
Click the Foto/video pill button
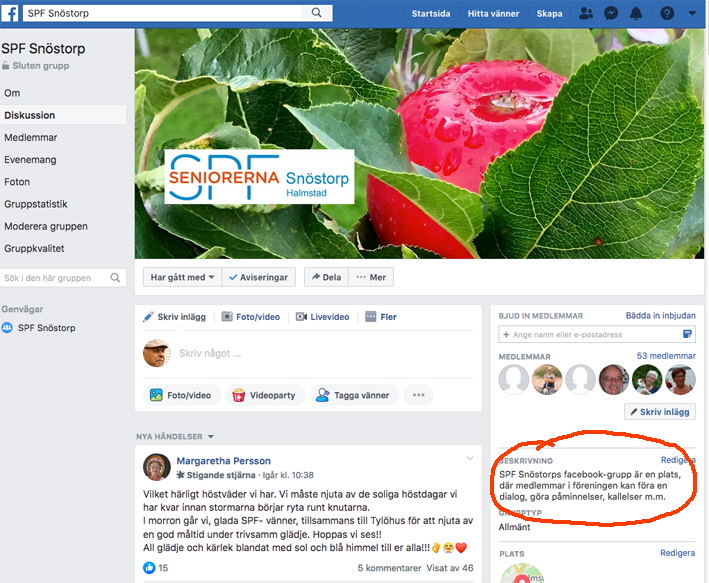click(181, 395)
